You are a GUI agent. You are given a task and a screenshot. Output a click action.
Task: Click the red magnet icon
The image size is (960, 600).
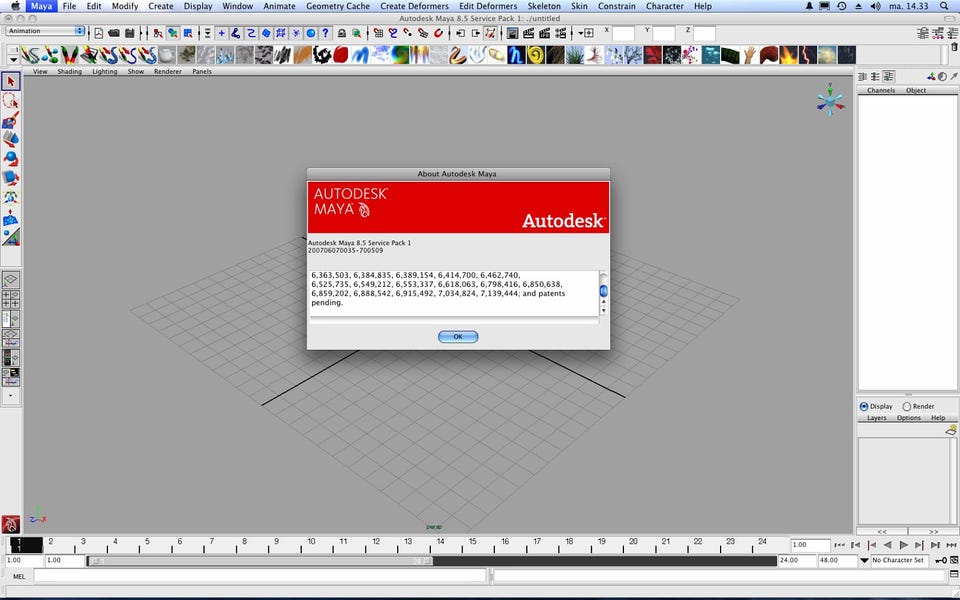coord(438,33)
